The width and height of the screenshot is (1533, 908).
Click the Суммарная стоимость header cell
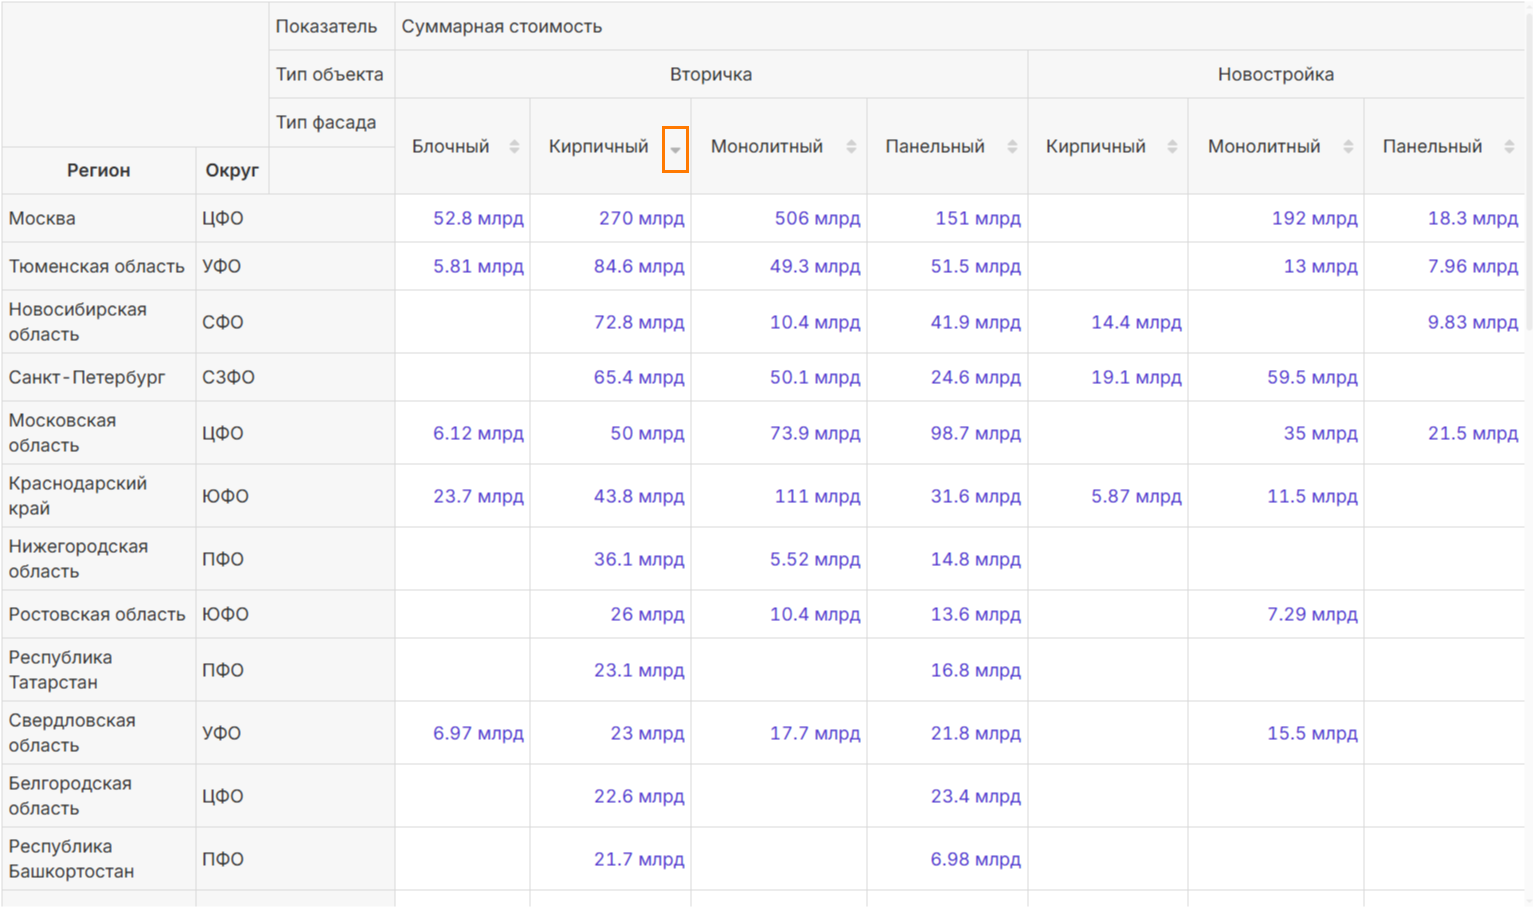pos(502,27)
